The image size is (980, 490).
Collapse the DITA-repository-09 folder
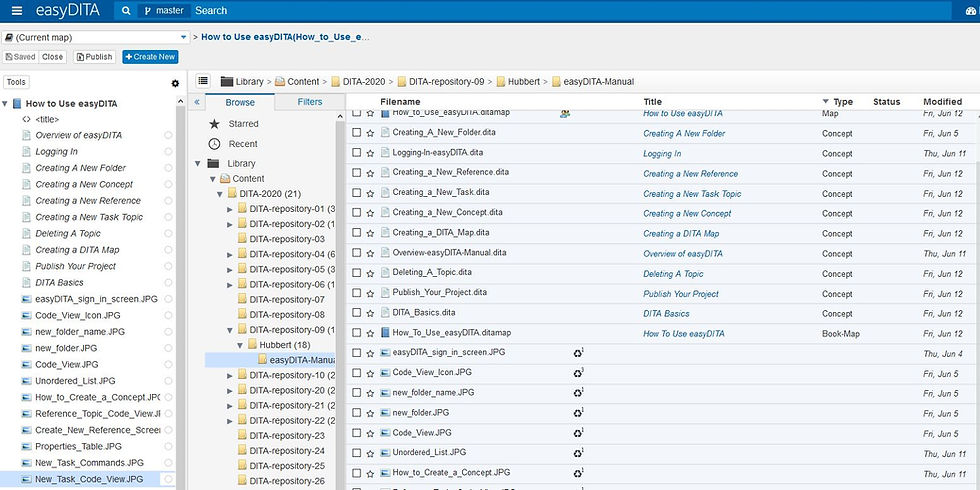230,330
